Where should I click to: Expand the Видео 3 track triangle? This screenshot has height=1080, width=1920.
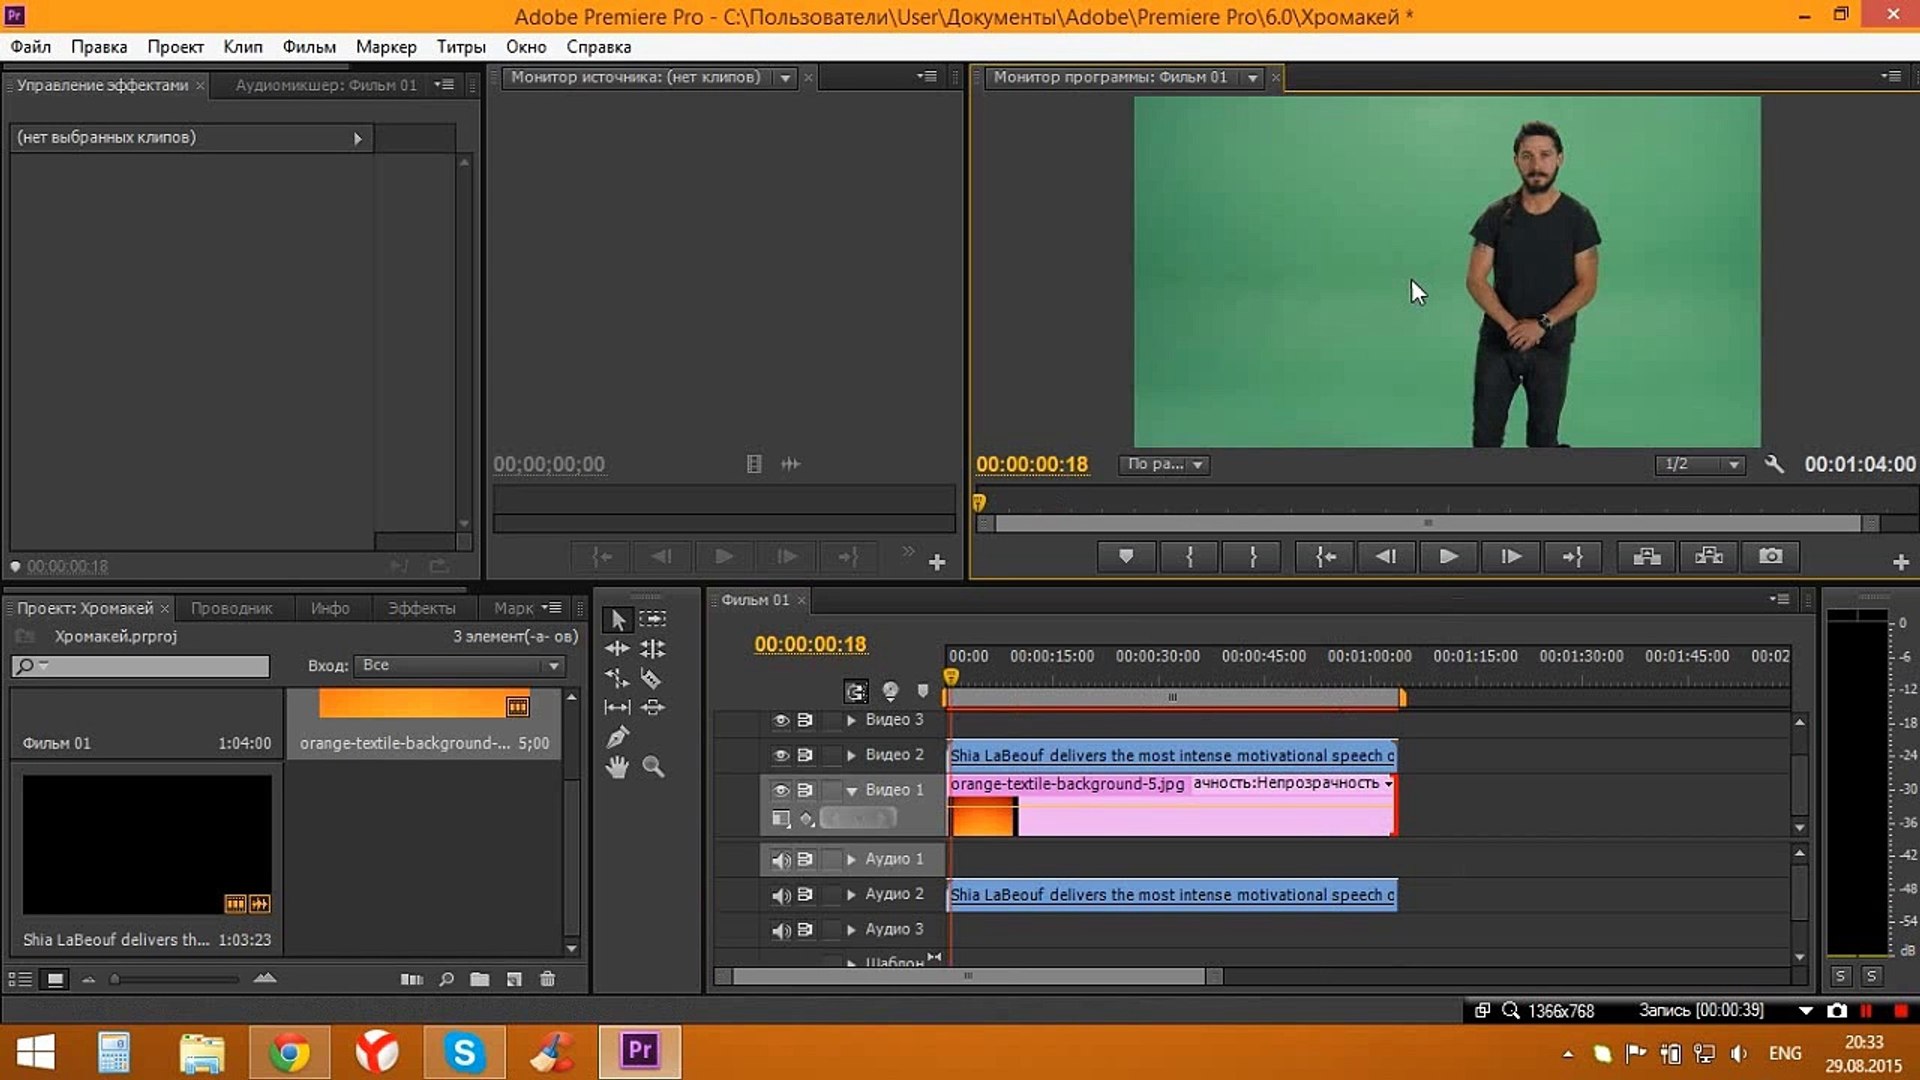coord(851,720)
